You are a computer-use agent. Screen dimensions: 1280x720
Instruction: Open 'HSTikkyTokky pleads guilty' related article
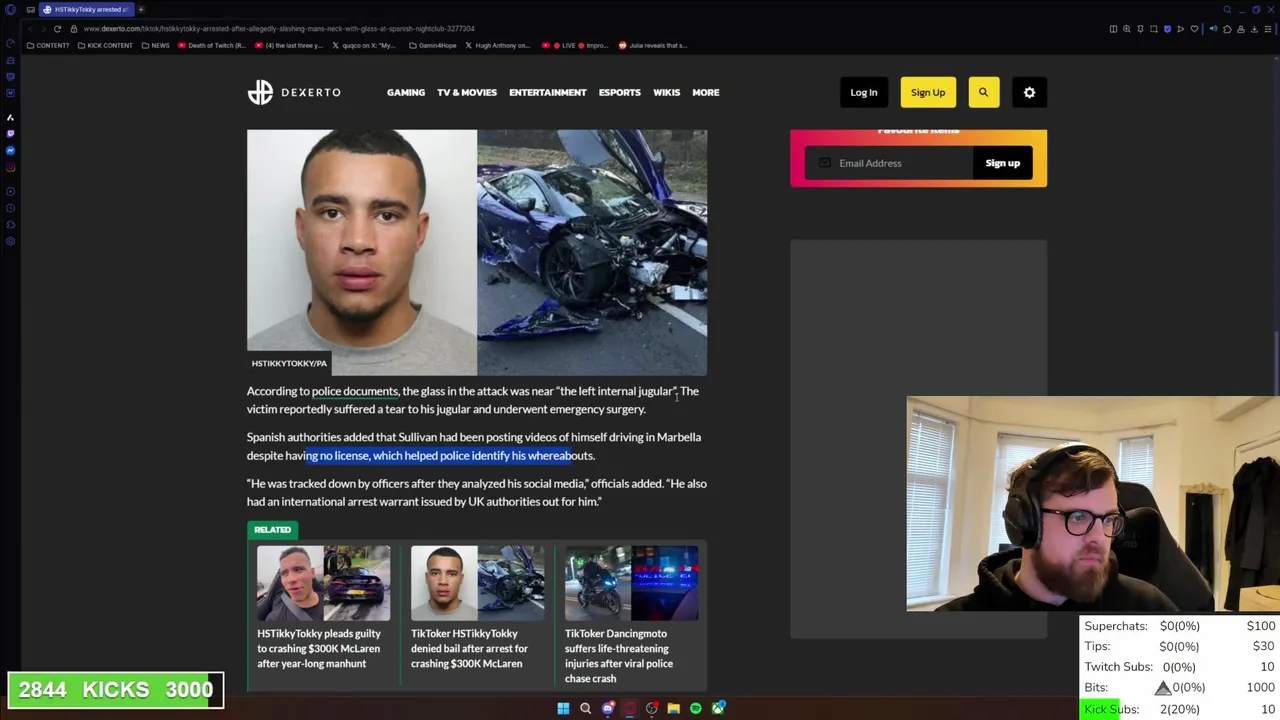tap(319, 648)
